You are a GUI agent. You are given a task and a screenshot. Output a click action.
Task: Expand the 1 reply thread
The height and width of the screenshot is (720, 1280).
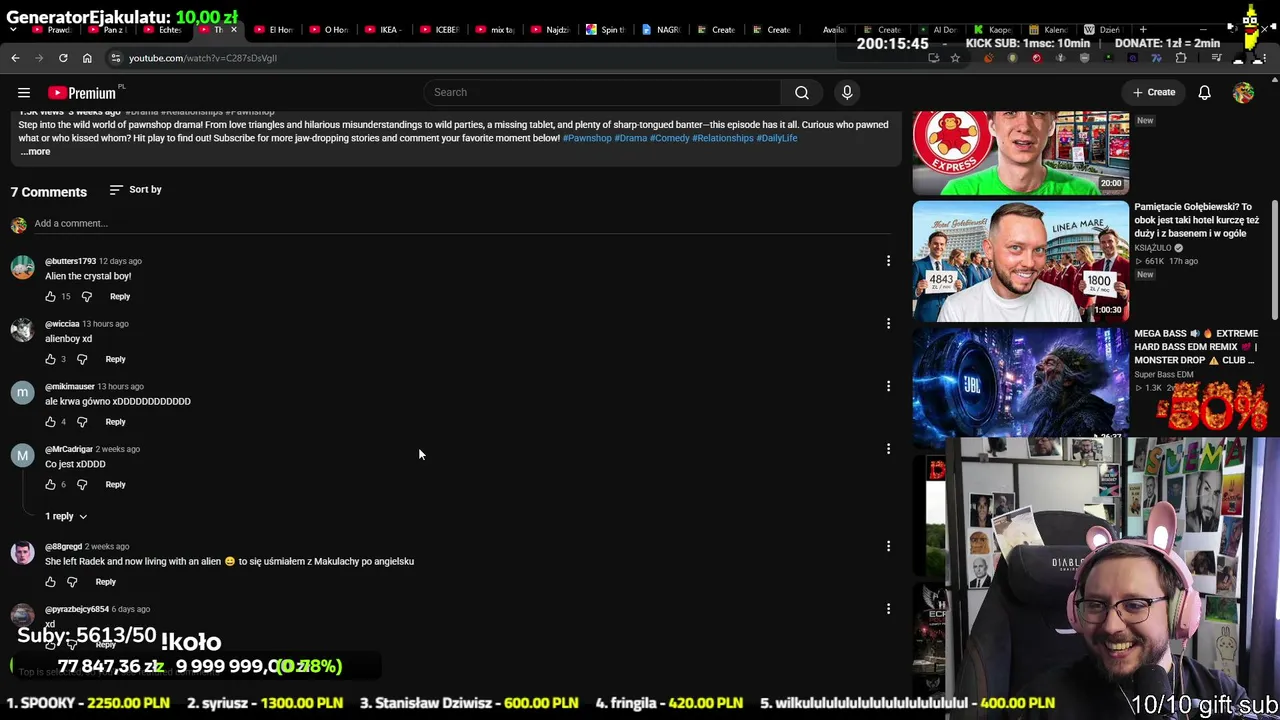pyautogui.click(x=66, y=516)
